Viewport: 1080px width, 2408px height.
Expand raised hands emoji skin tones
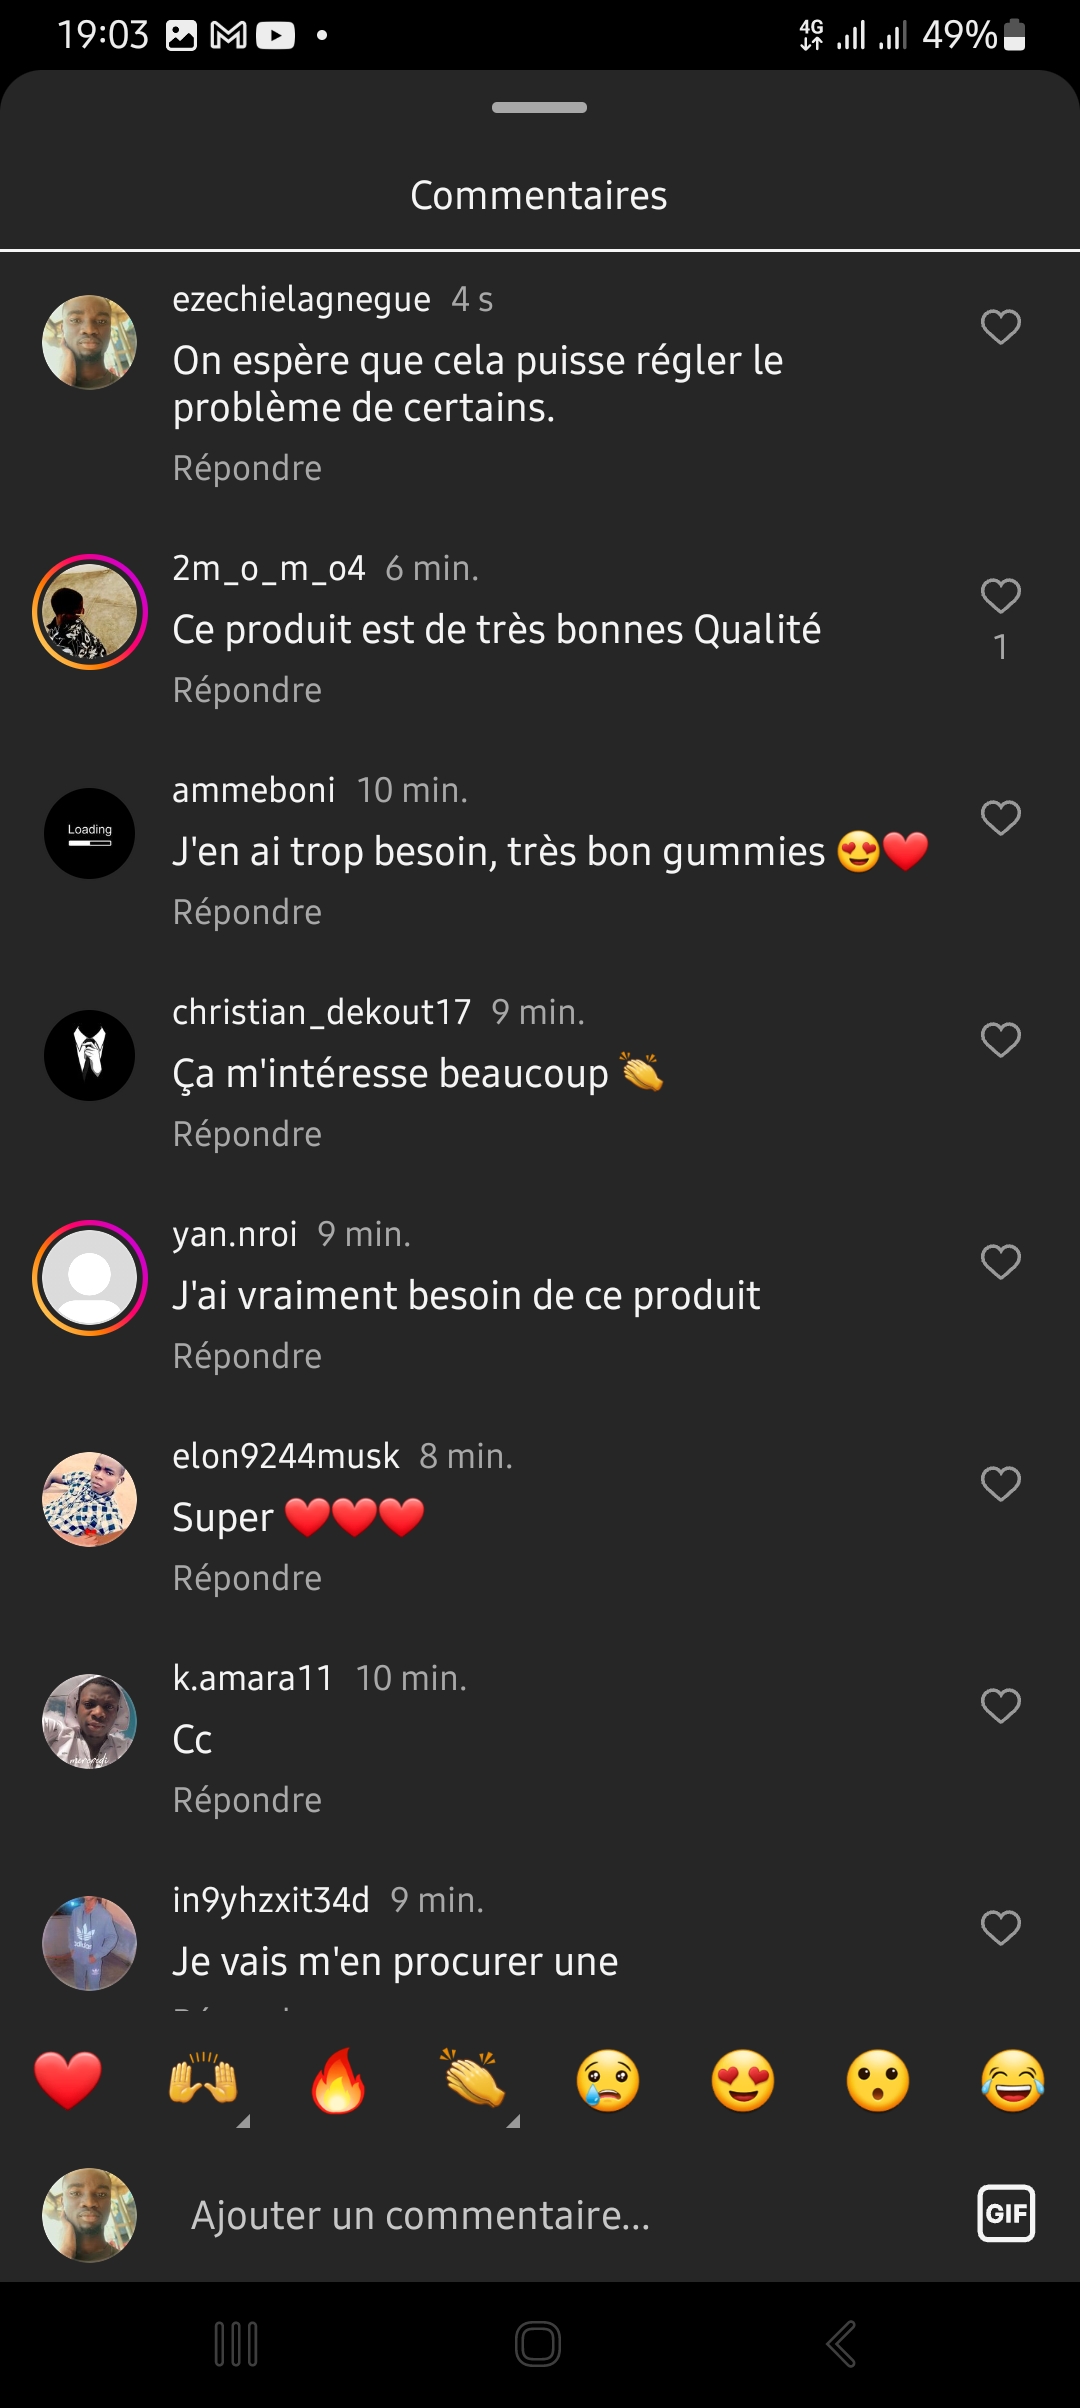point(242,2121)
